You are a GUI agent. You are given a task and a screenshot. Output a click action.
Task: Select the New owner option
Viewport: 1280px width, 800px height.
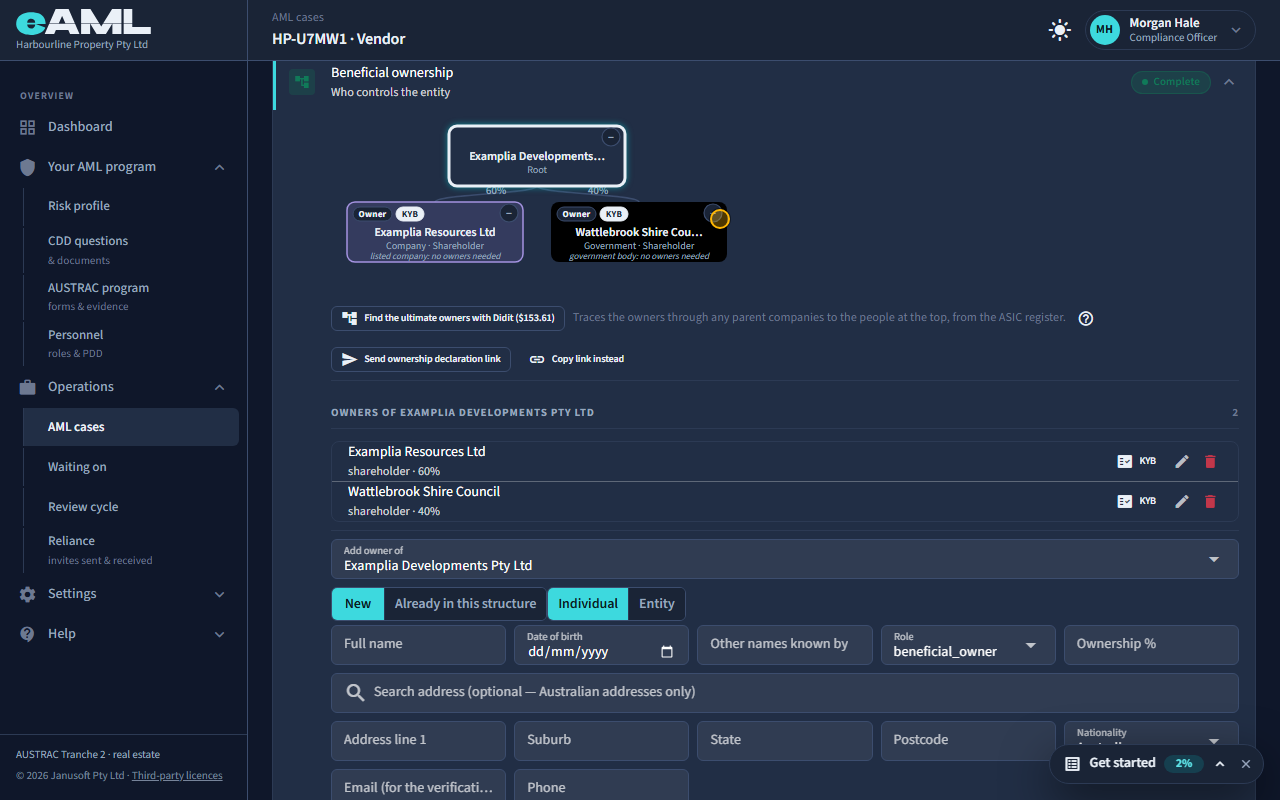coord(358,603)
